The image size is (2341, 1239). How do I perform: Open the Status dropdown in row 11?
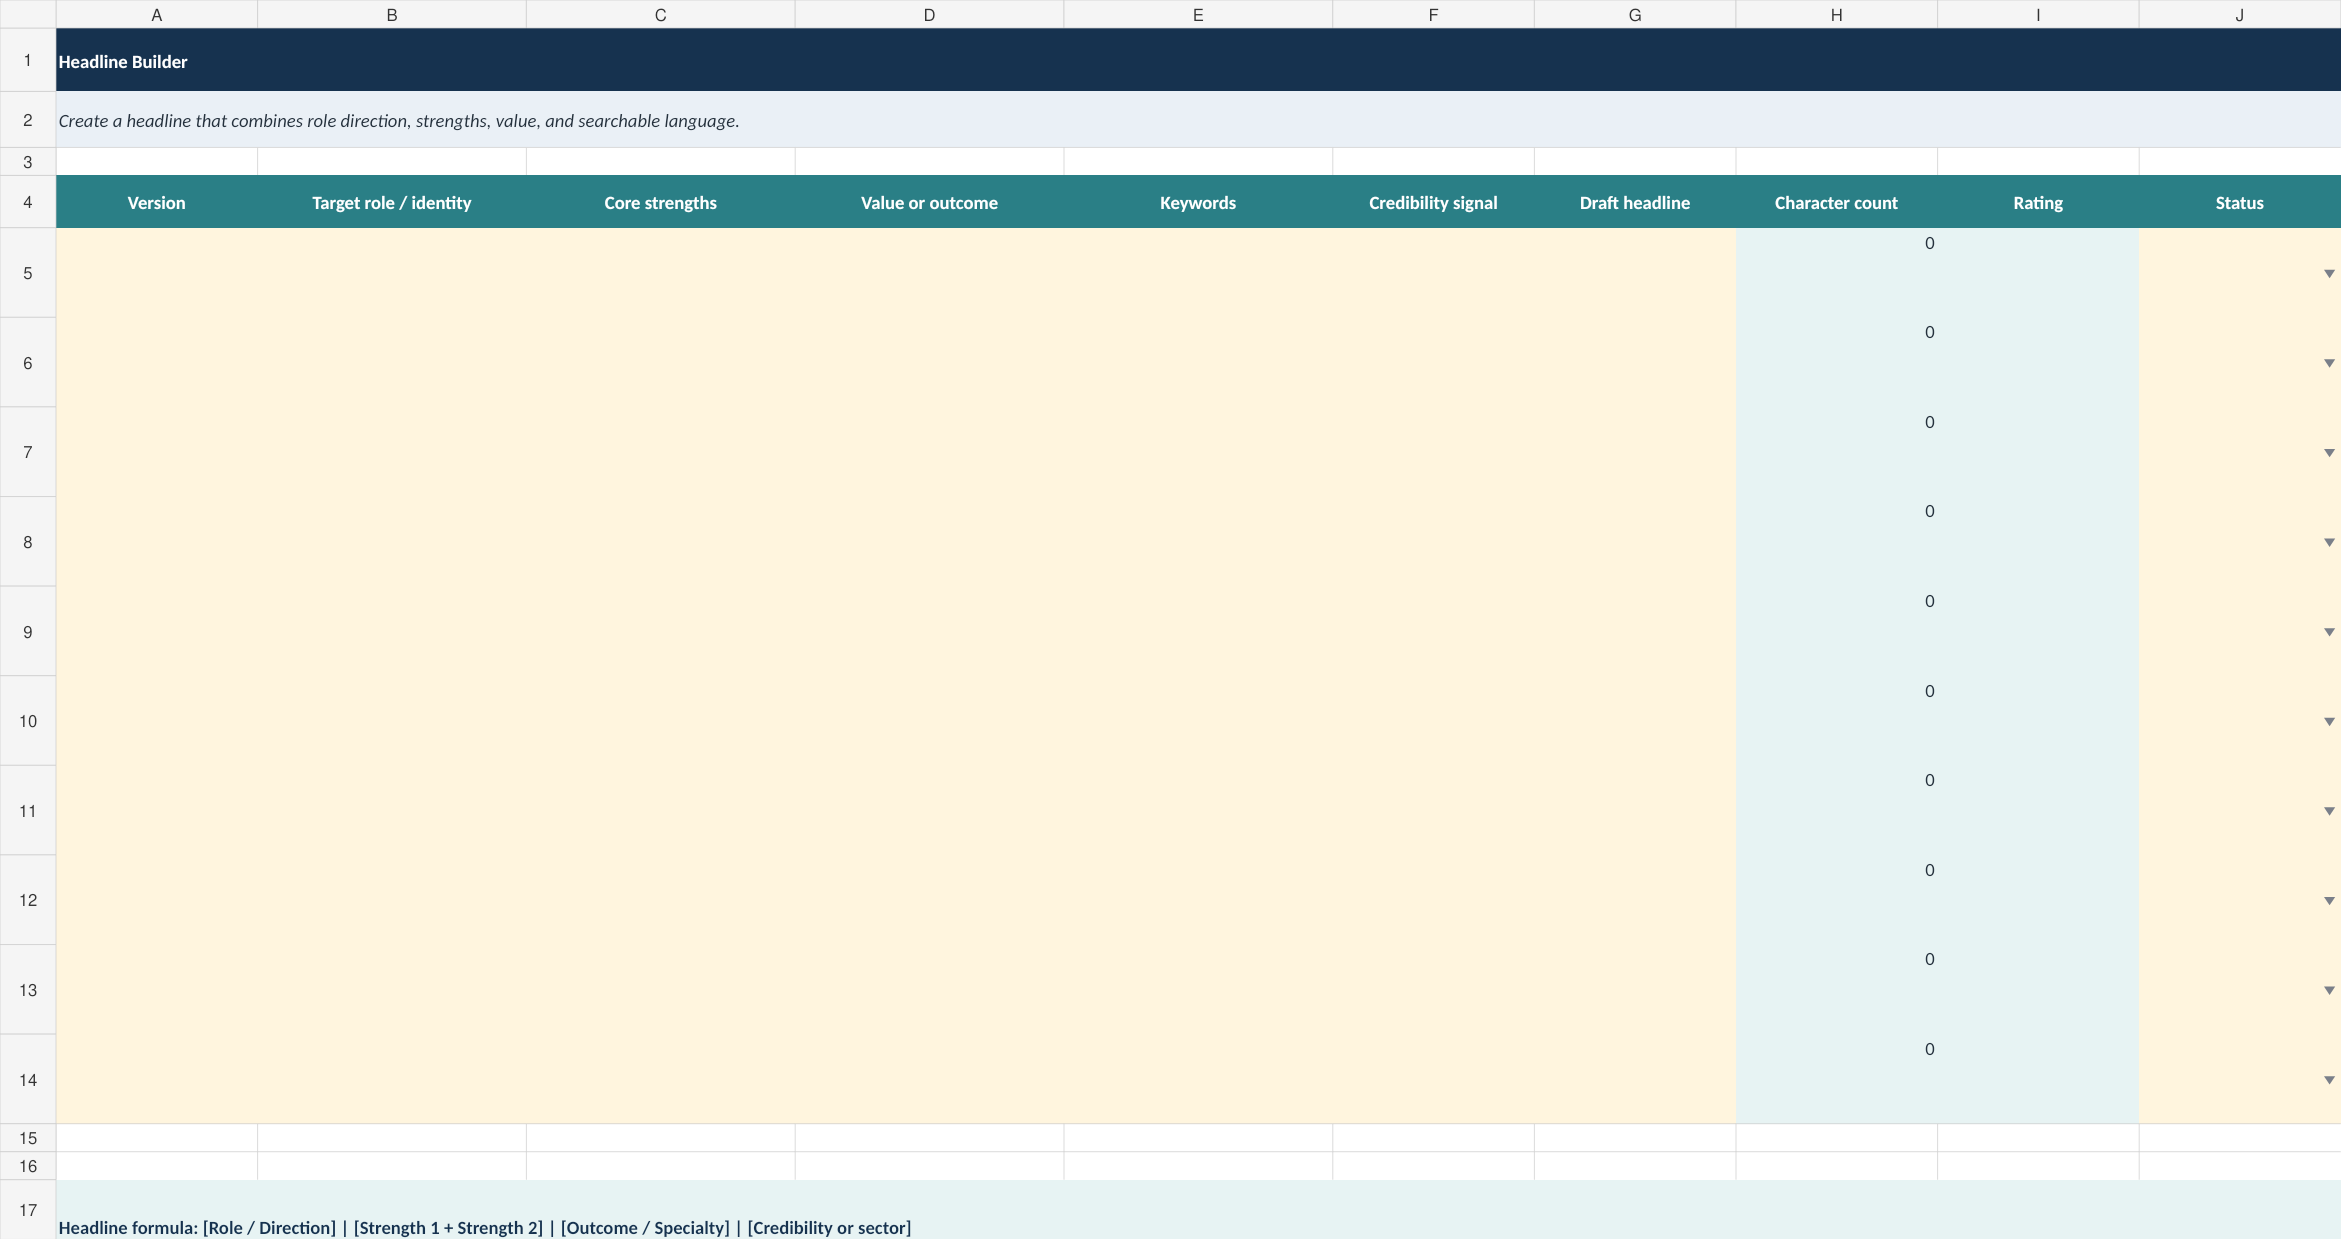tap(2329, 811)
